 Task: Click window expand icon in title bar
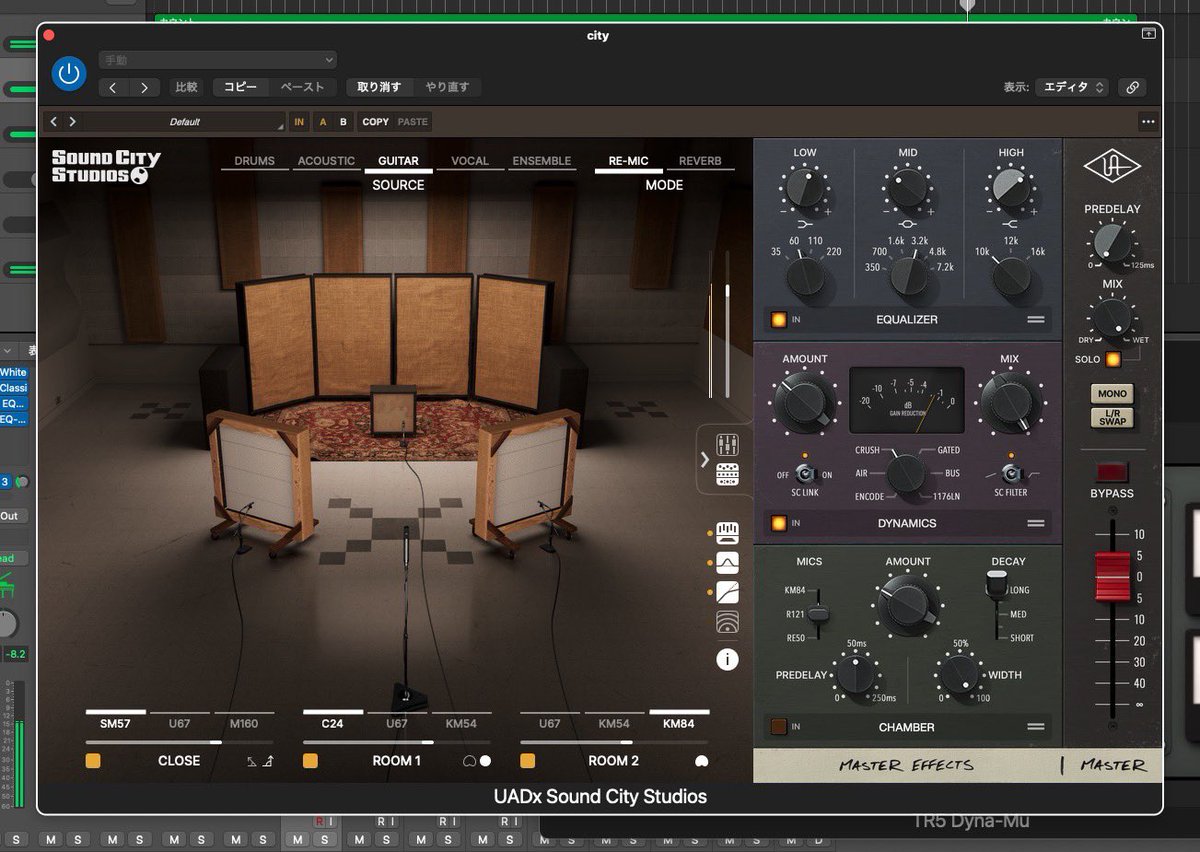[x=1148, y=34]
